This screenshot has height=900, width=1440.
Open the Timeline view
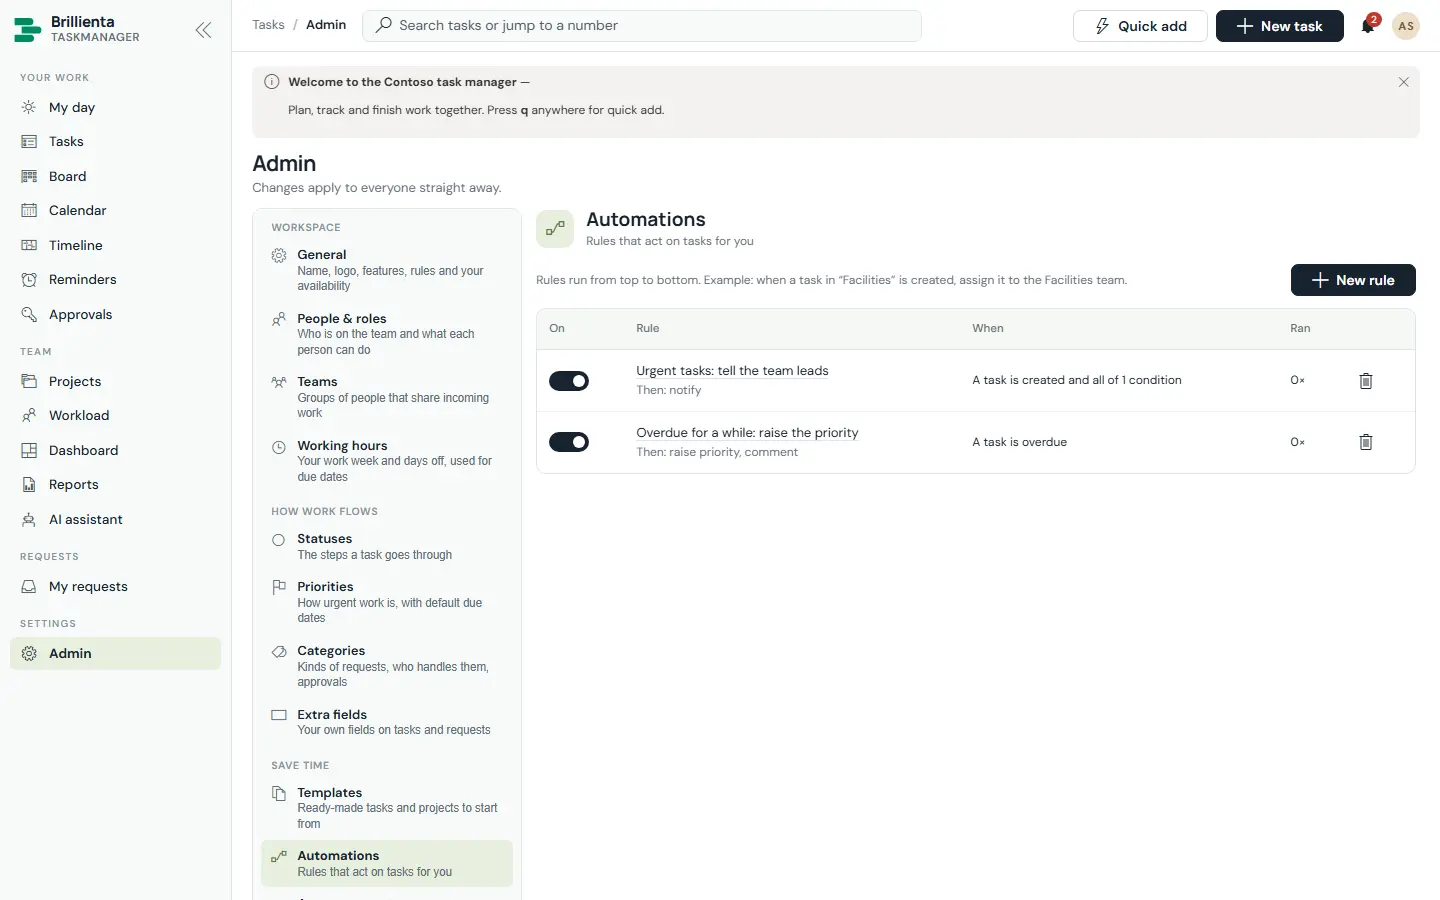pos(115,245)
